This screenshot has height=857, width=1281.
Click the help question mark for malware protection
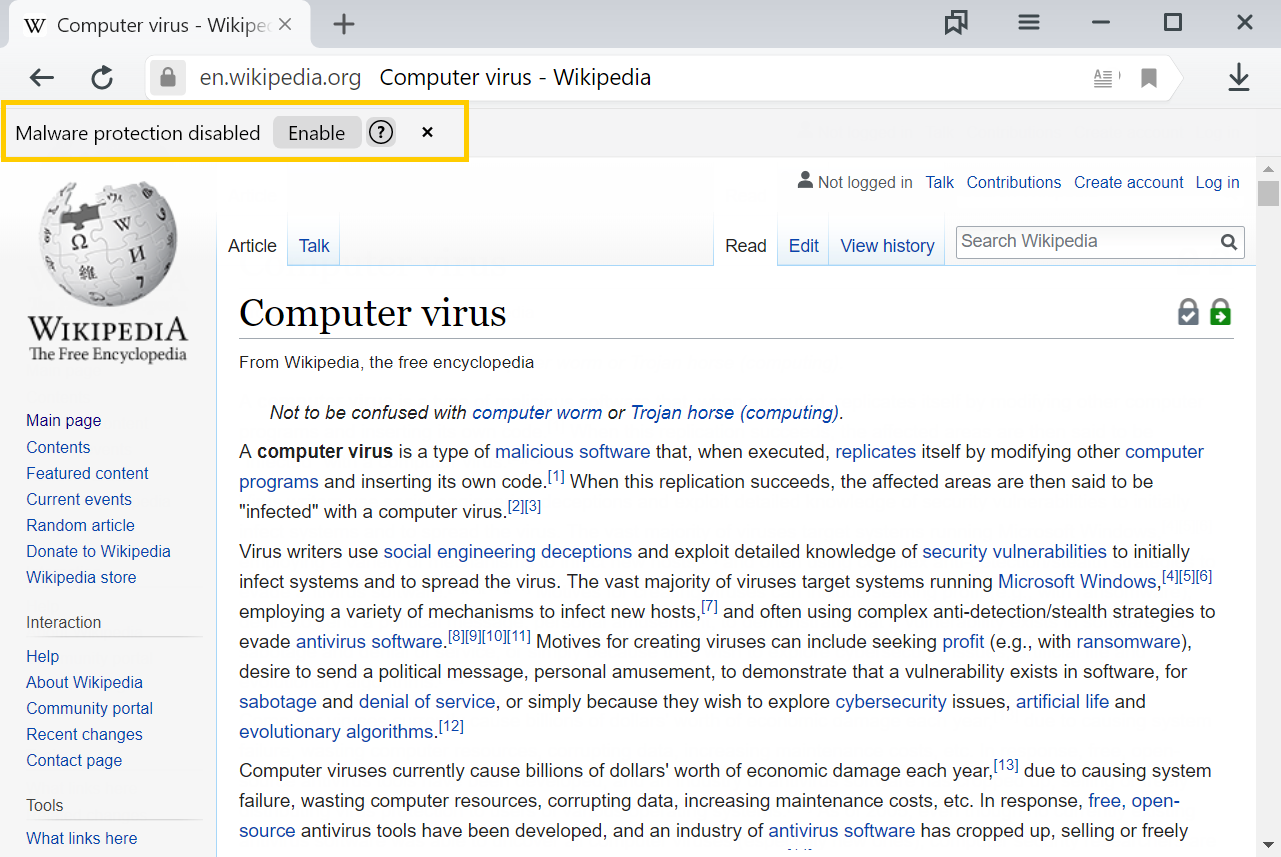click(x=381, y=133)
